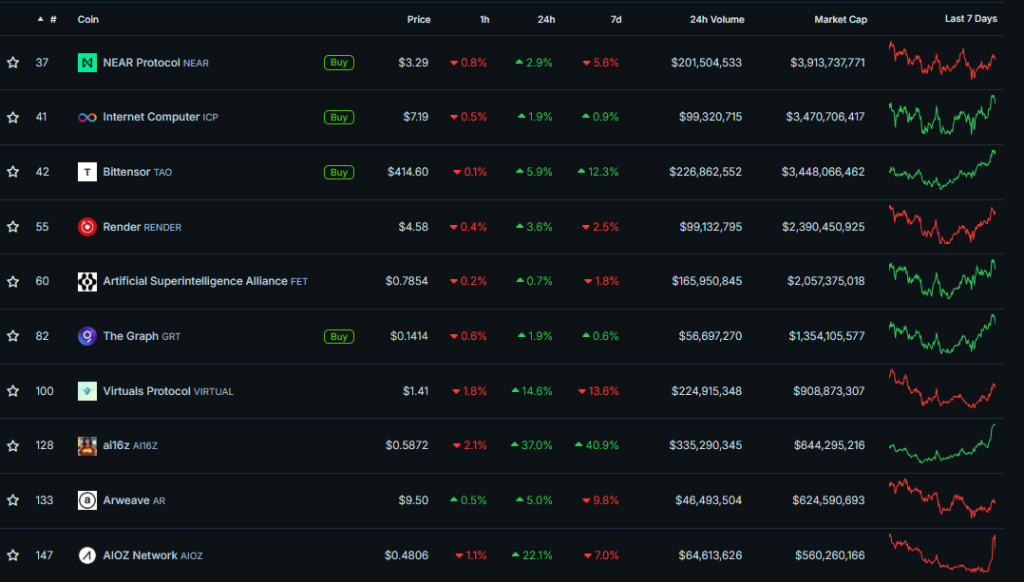Screen dimensions: 1024x582
Task: Sort by 1h change header
Action: pyautogui.click(x=485, y=20)
